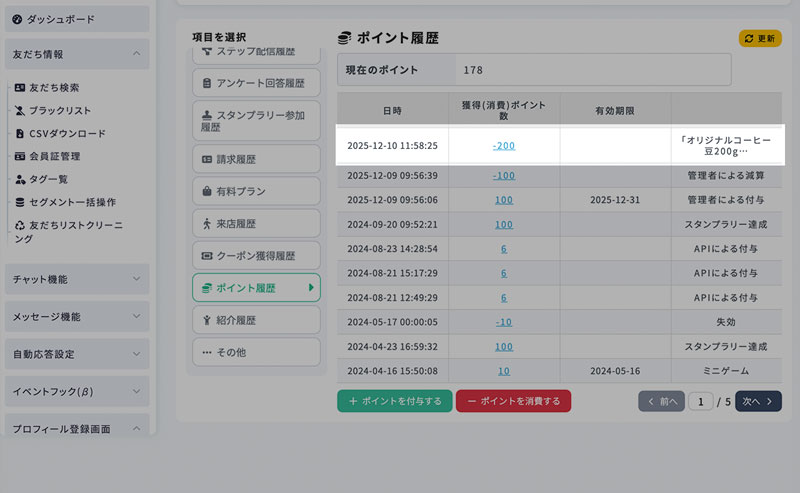The height and width of the screenshot is (493, 800).
Task: Expand the メッセージ機能 section
Action: (x=136, y=317)
